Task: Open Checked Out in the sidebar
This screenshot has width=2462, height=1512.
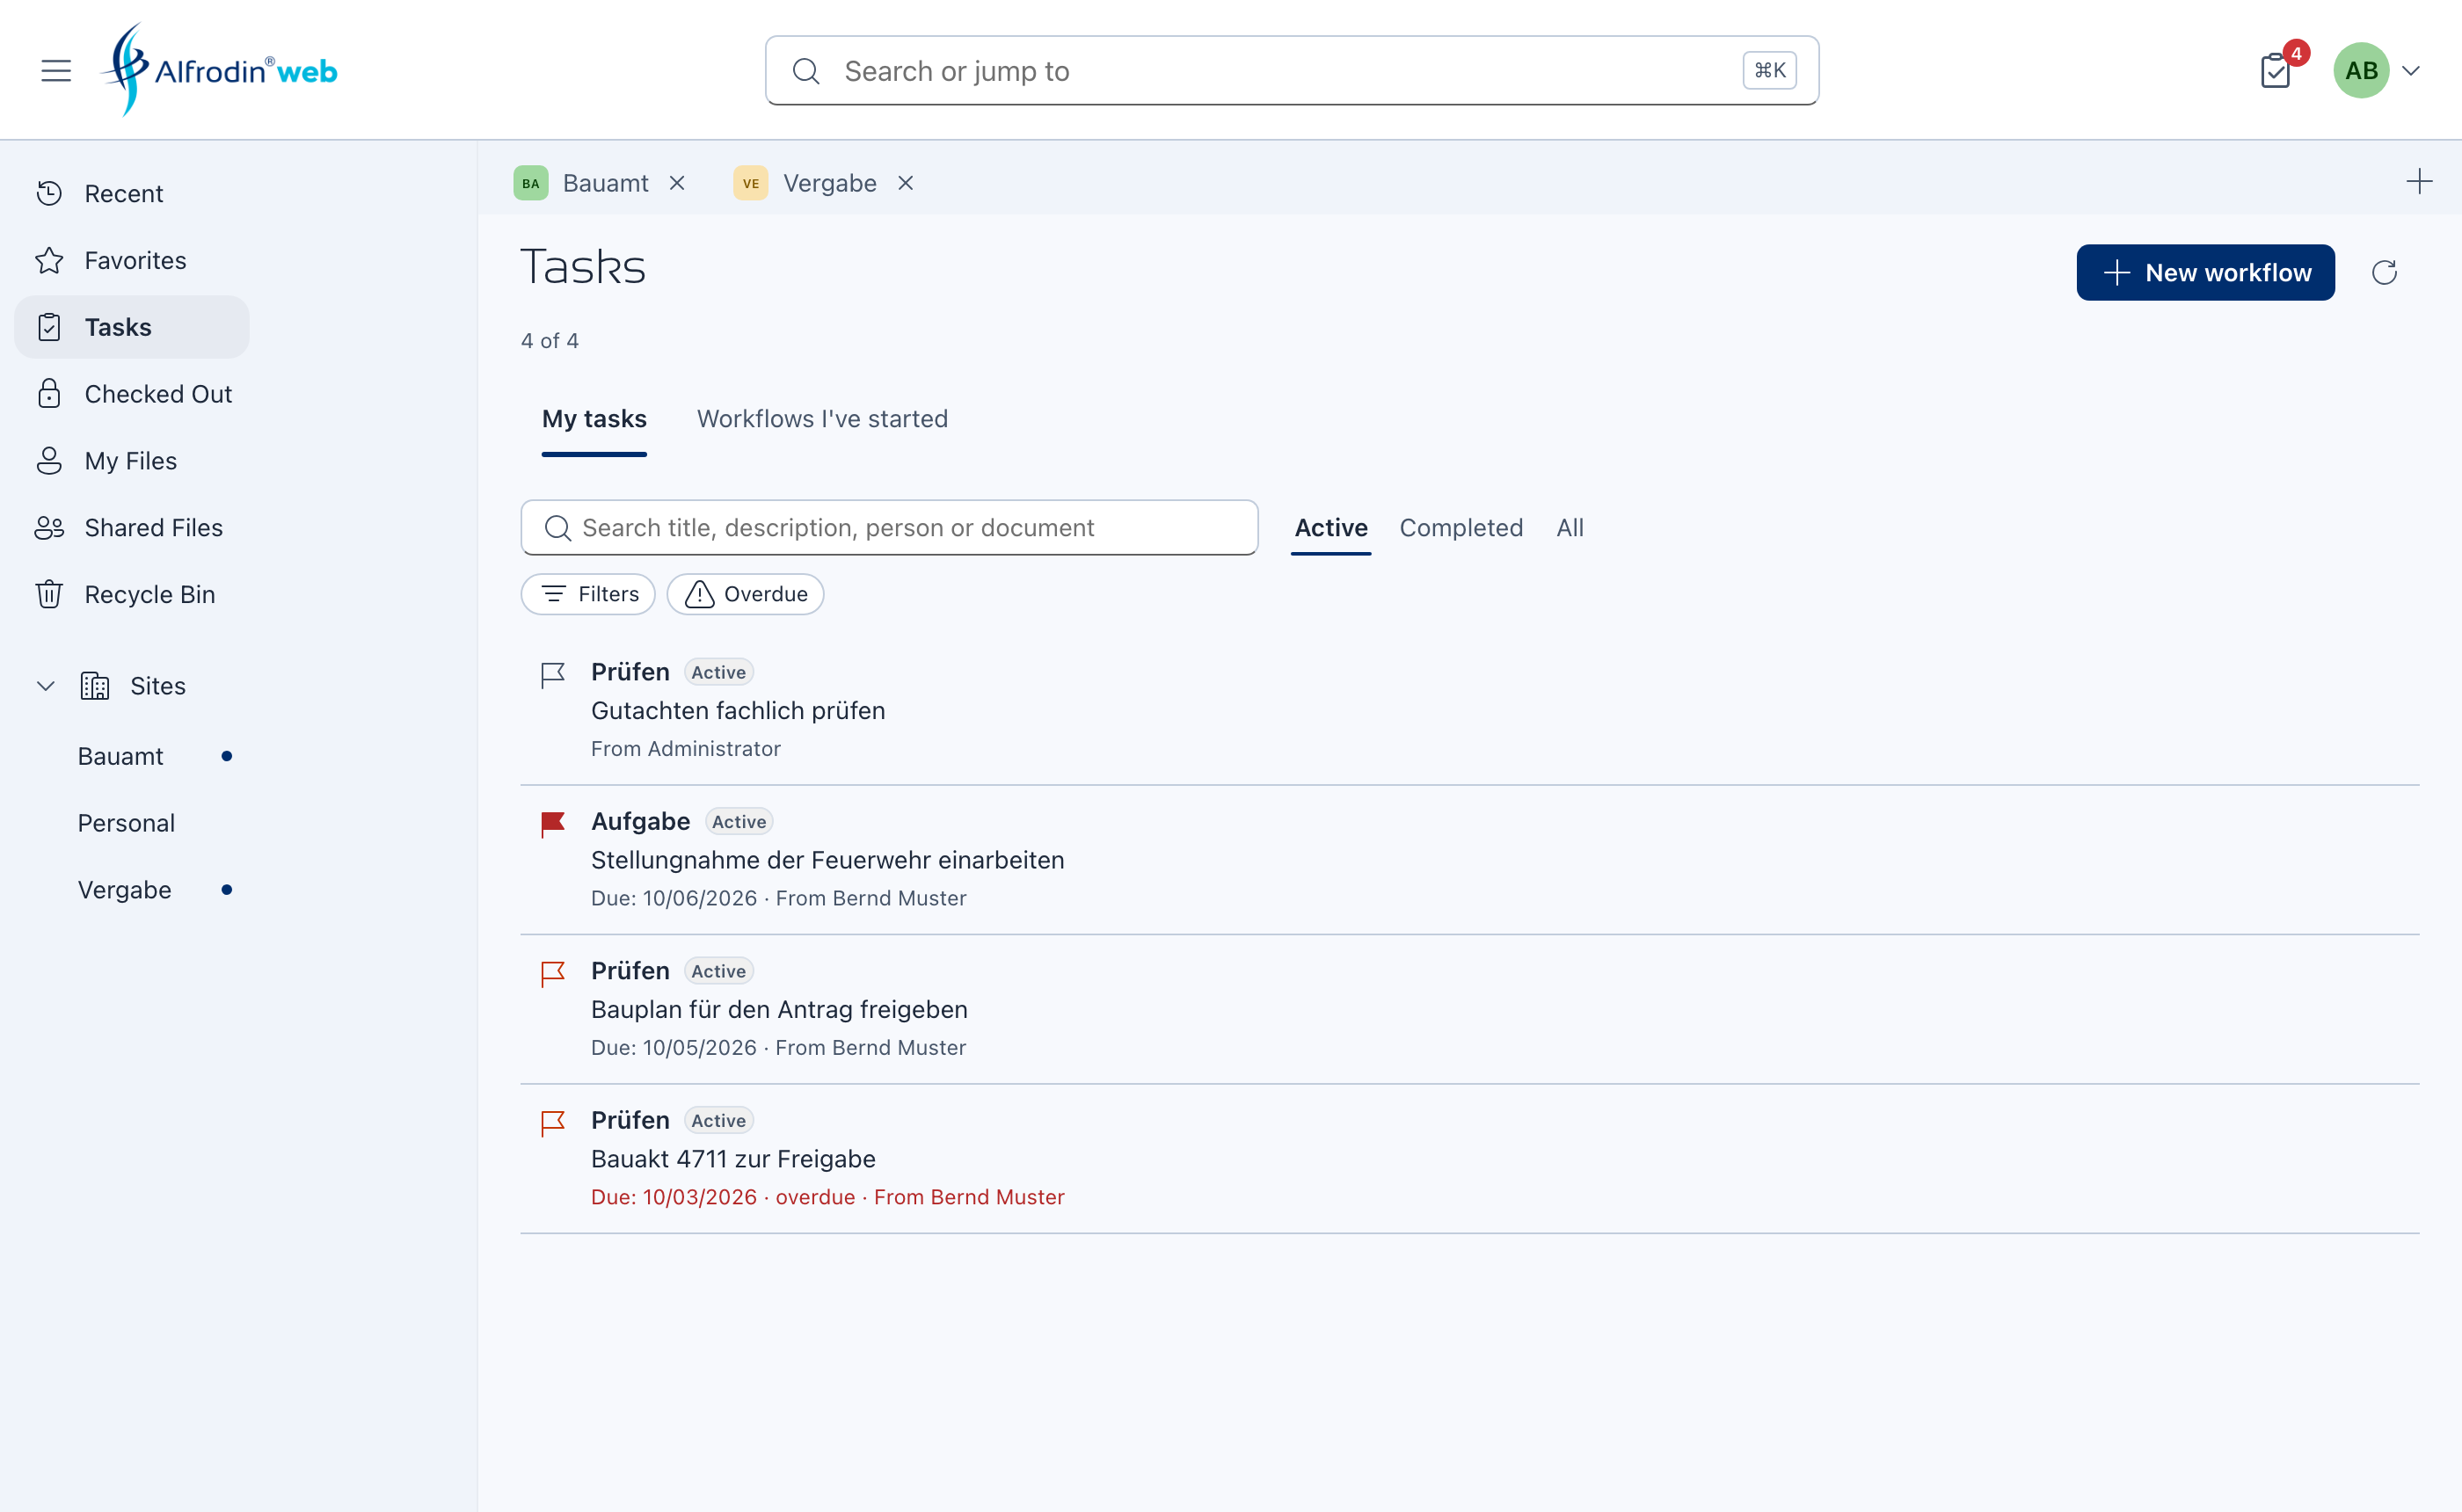Action: tap(132, 394)
